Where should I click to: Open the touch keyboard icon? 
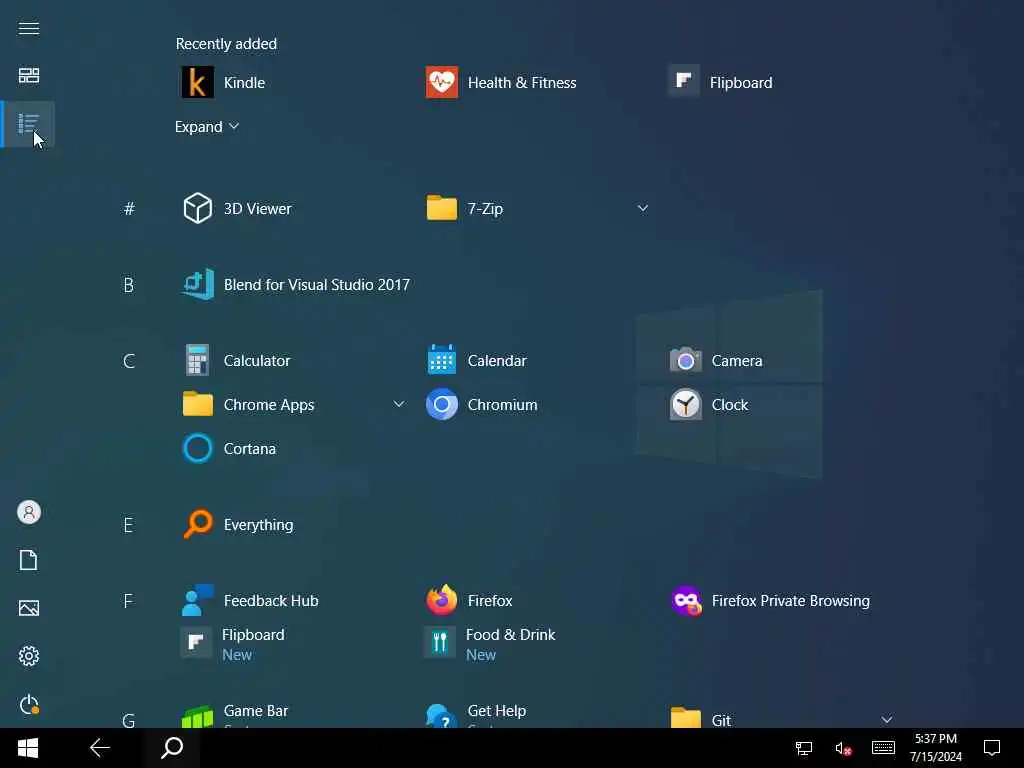tap(883, 748)
